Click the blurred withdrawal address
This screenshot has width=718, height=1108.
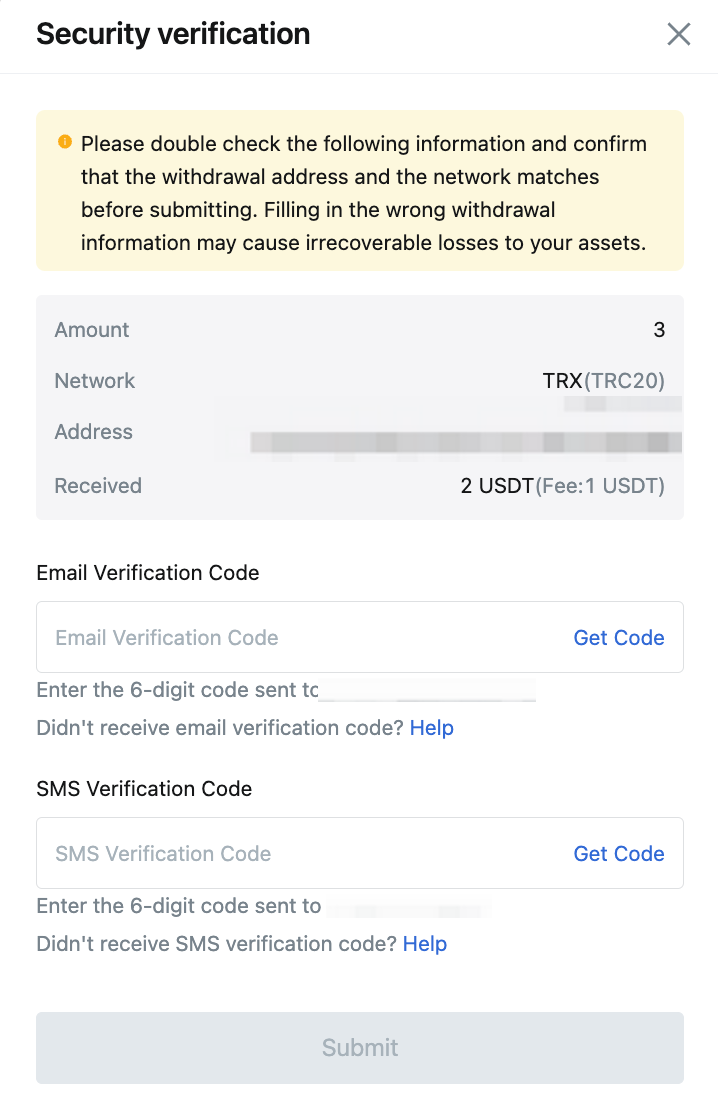pyautogui.click(x=465, y=441)
